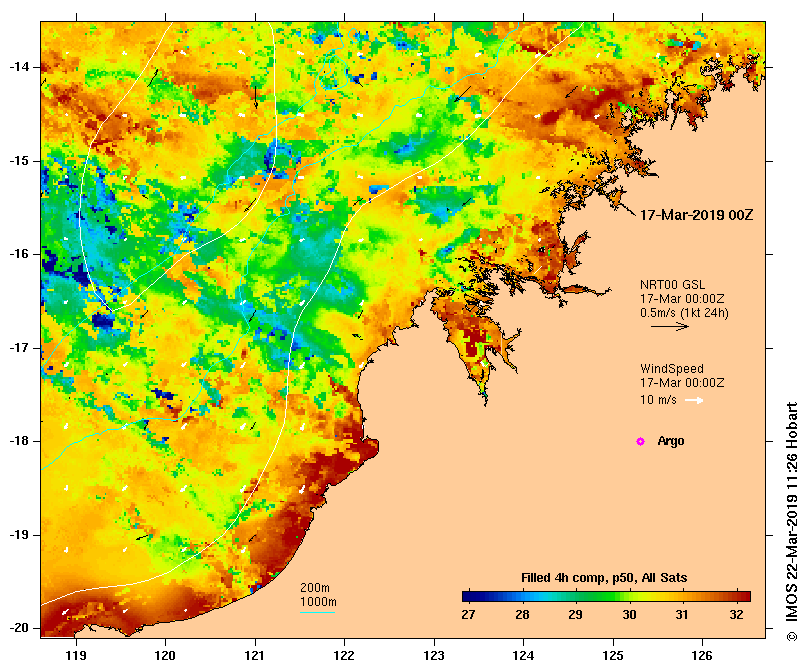Click the '17-Mar-2019 00Z' date label
Viewport: 809px width, 672px height.
(x=697, y=215)
